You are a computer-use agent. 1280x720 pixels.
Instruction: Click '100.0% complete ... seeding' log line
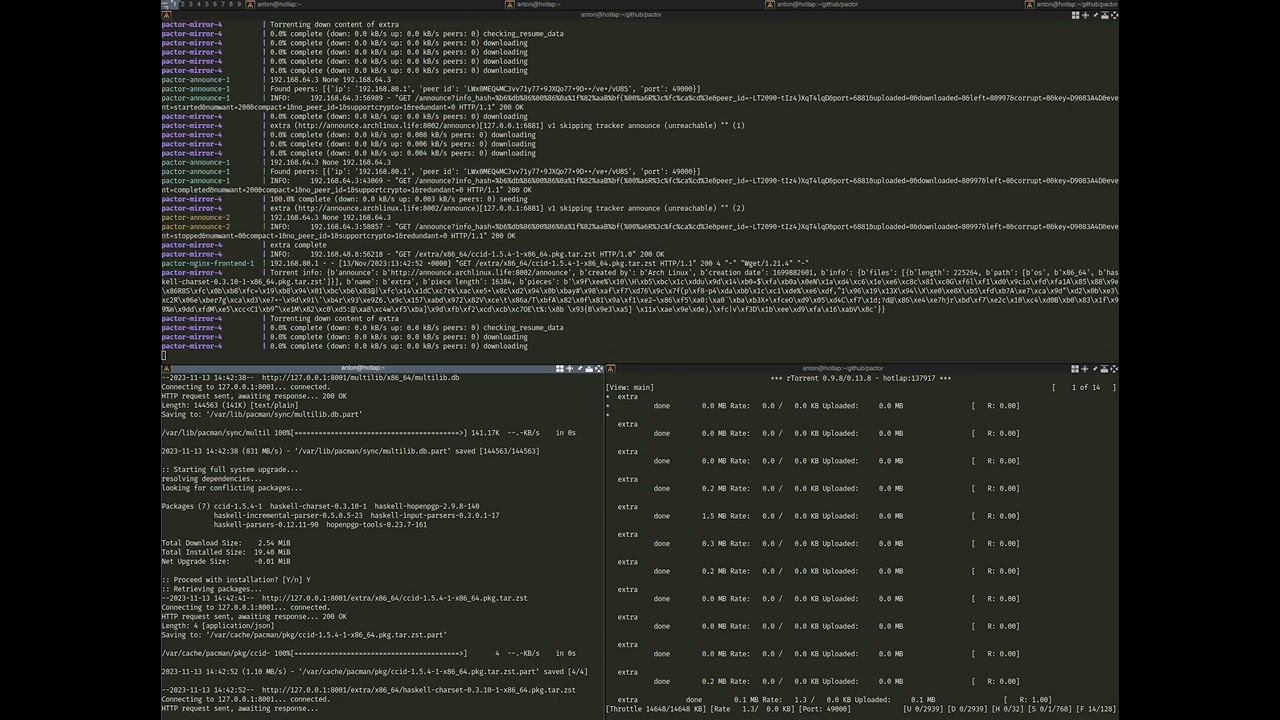(398, 199)
